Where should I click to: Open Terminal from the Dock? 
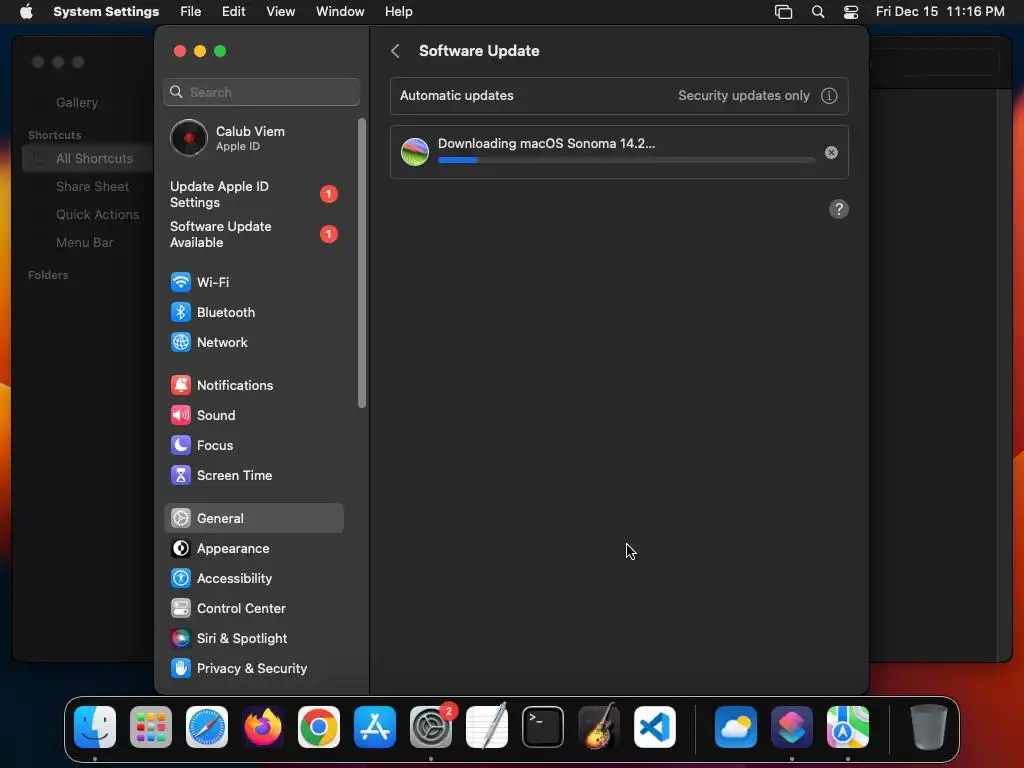(x=543, y=727)
